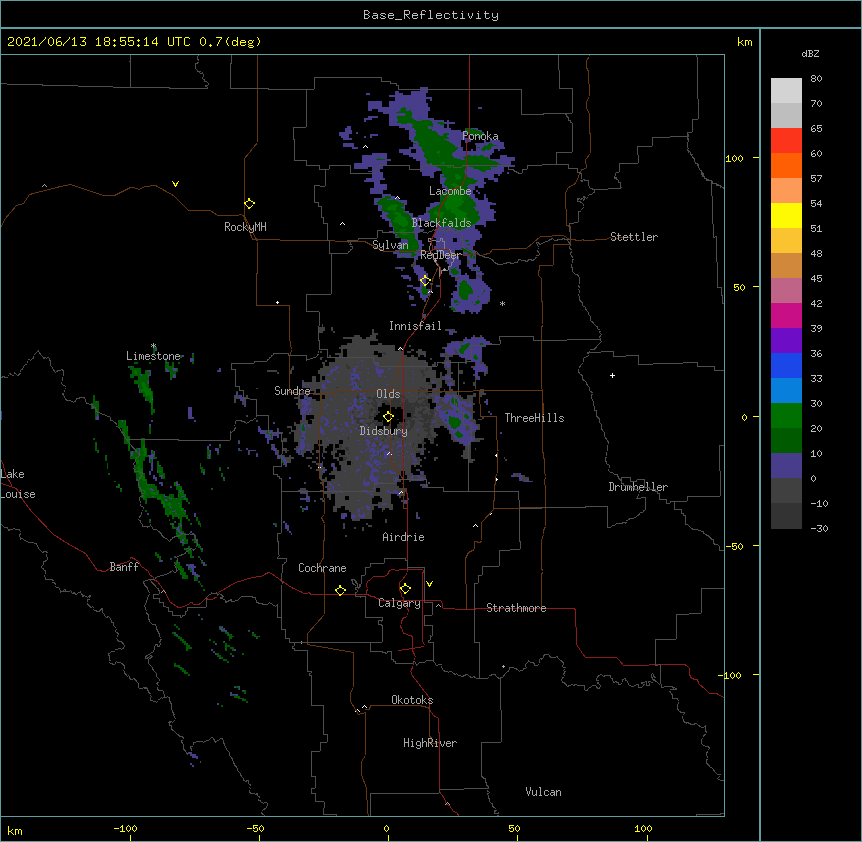862x842 pixels.
Task: Click the RockyMH label
Action: (x=245, y=227)
